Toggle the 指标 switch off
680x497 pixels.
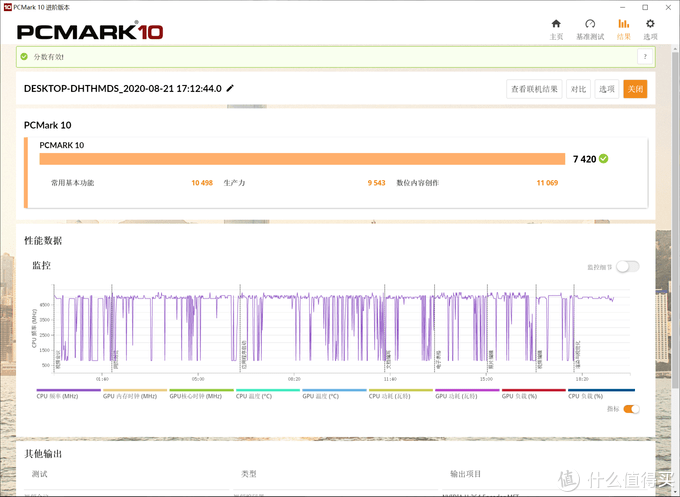pos(631,409)
